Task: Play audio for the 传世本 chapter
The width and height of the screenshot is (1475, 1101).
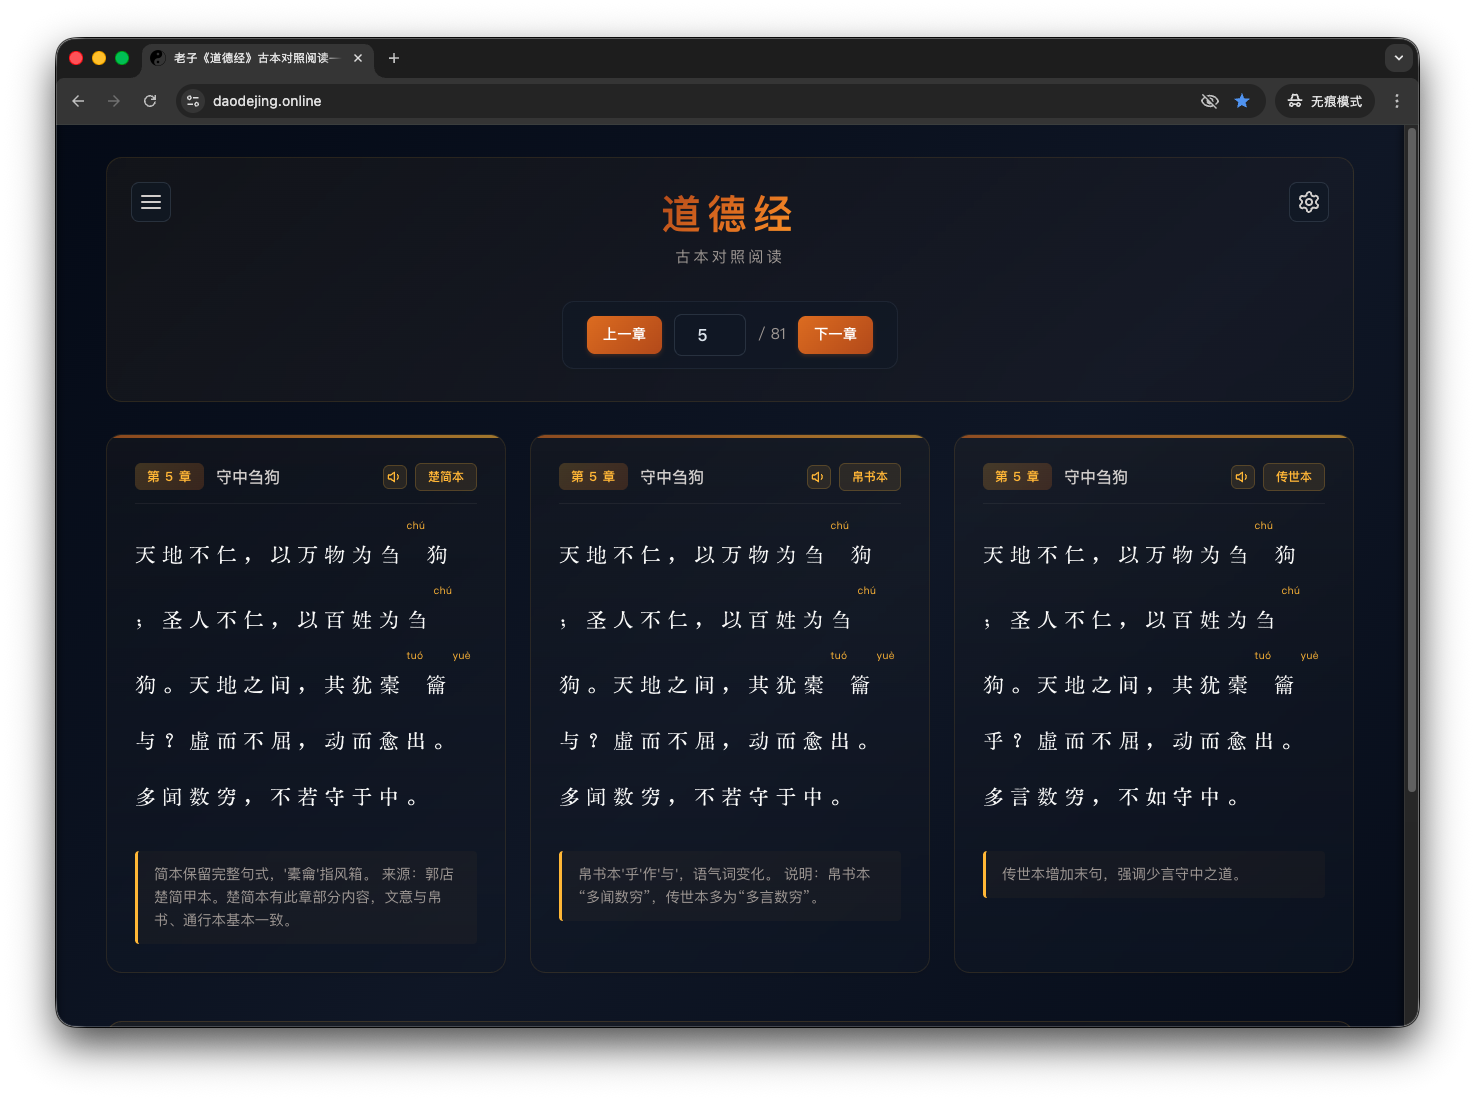Action: (x=1242, y=477)
